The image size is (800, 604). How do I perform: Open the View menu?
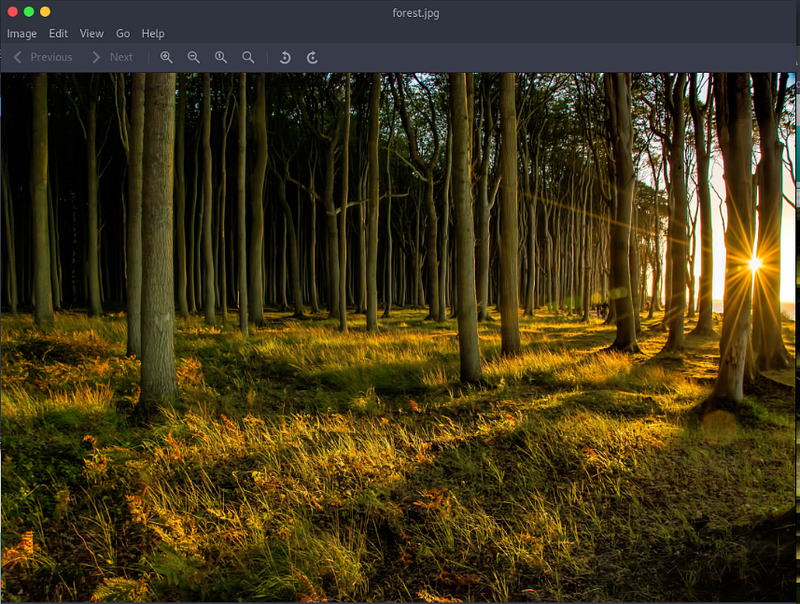[x=91, y=33]
